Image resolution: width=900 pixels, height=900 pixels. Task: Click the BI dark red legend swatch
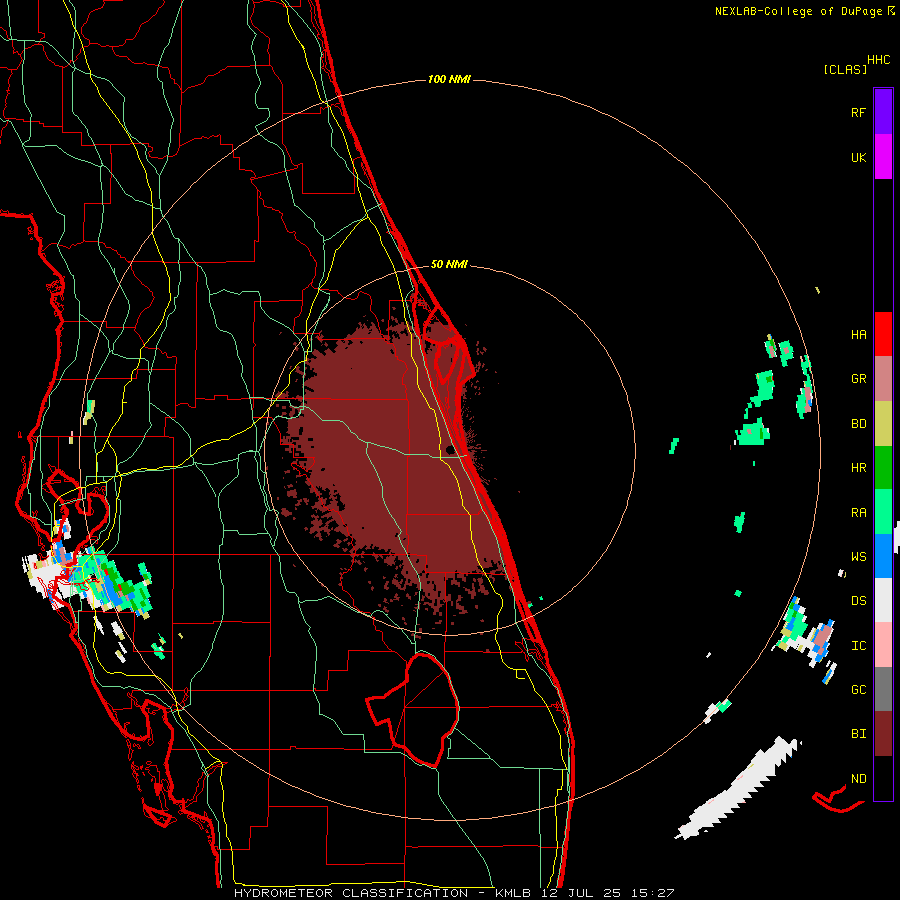[x=883, y=734]
